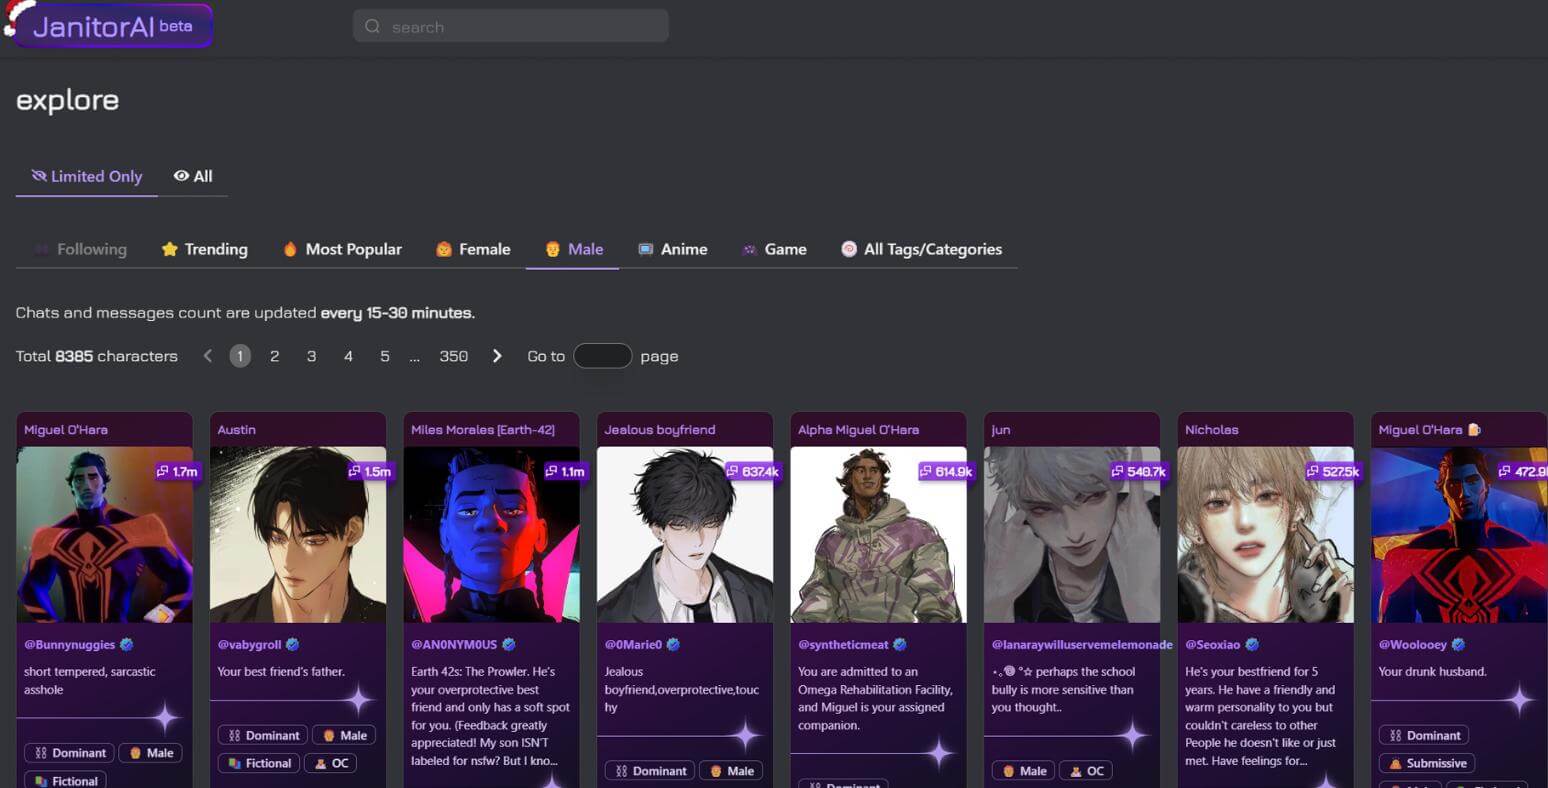Open creator @Woolooey profile
1548x788 pixels.
[x=1413, y=645]
